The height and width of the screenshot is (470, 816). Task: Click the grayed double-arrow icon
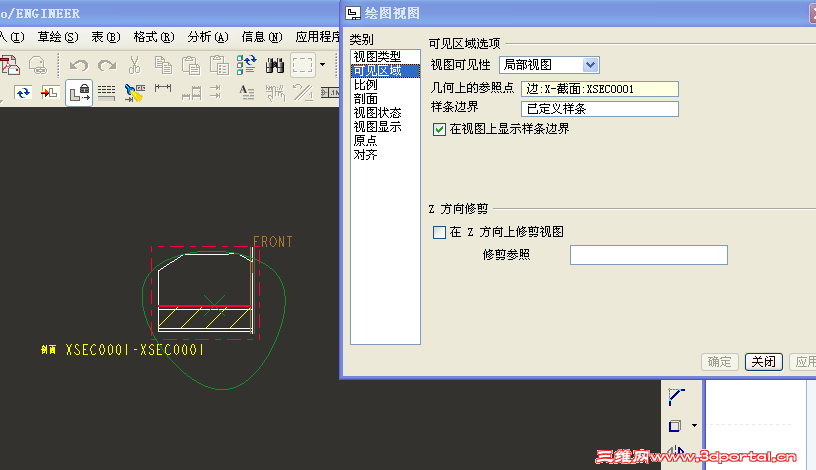[x=215, y=93]
